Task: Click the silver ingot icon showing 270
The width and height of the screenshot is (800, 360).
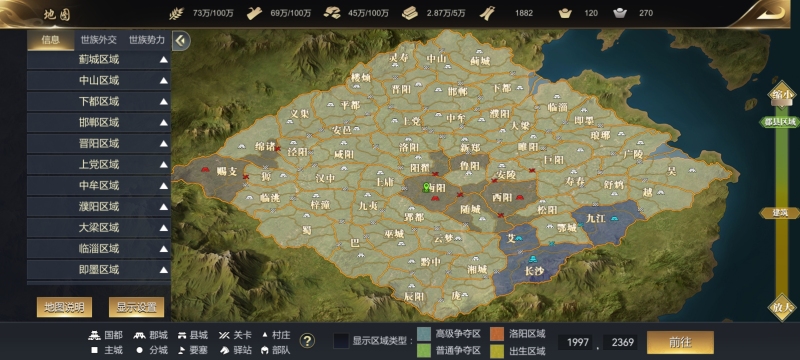Action: 620,14
